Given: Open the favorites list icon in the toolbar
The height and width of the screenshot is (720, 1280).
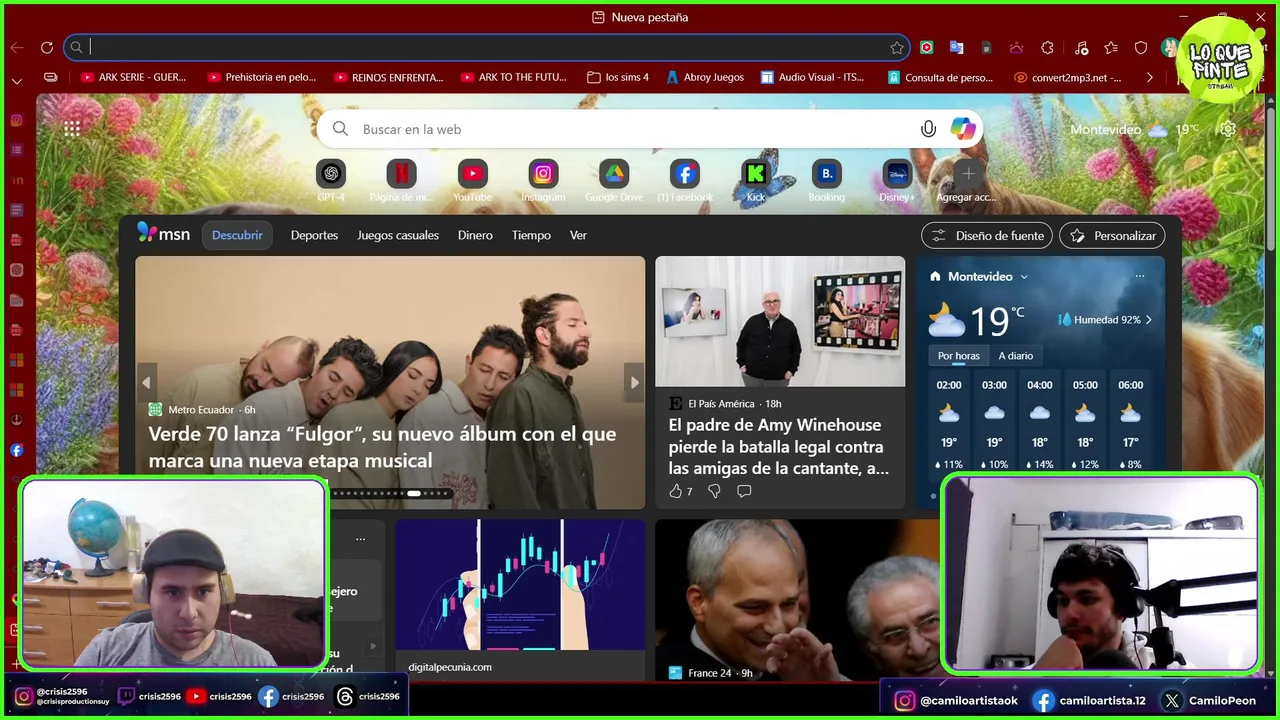Looking at the screenshot, I should pyautogui.click(x=1111, y=47).
